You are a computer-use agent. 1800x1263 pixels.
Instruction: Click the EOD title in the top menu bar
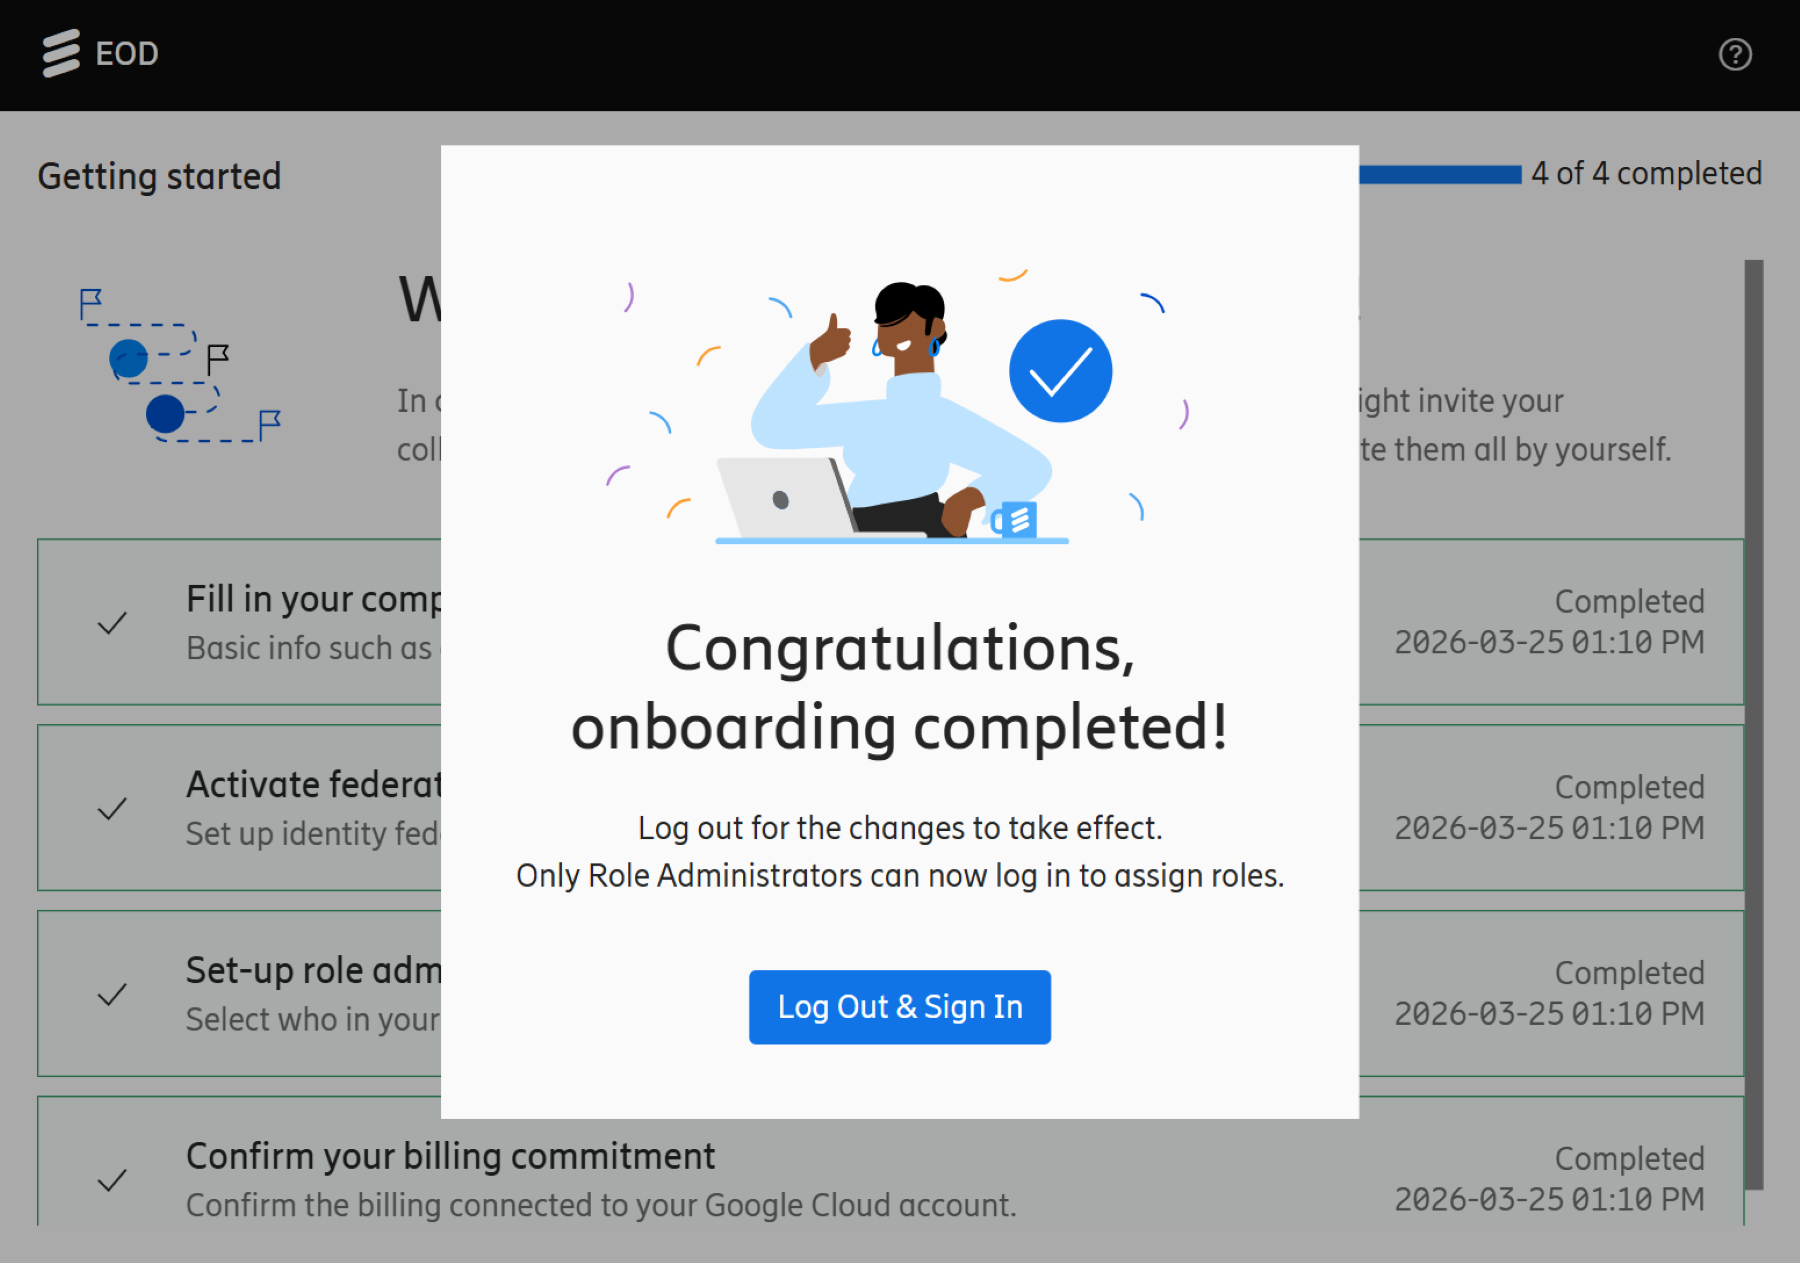(x=124, y=52)
